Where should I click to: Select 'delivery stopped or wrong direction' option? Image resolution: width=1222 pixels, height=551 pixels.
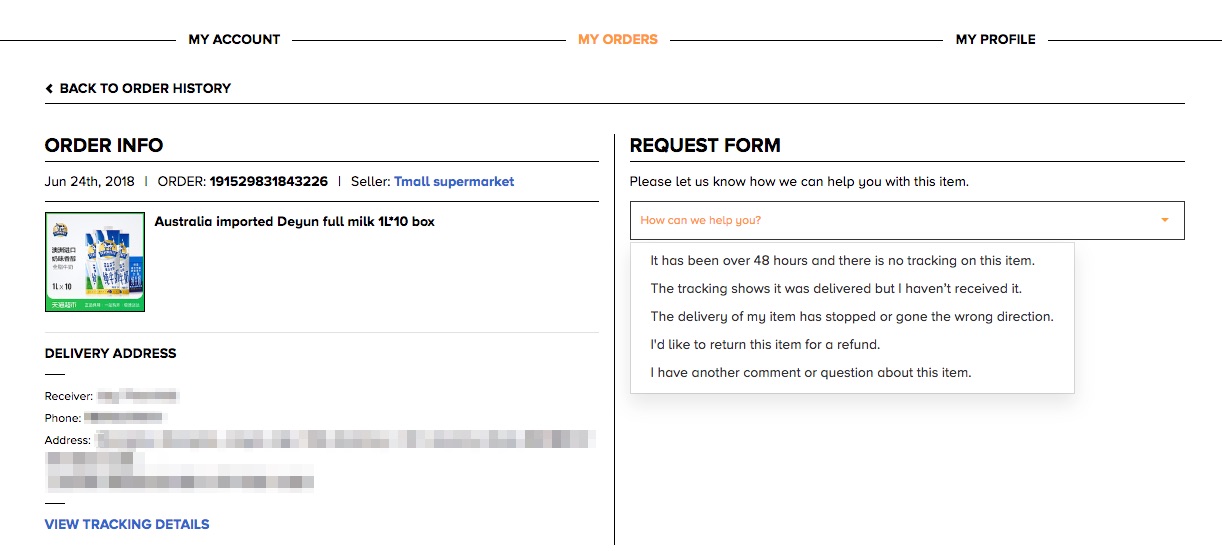click(x=852, y=316)
